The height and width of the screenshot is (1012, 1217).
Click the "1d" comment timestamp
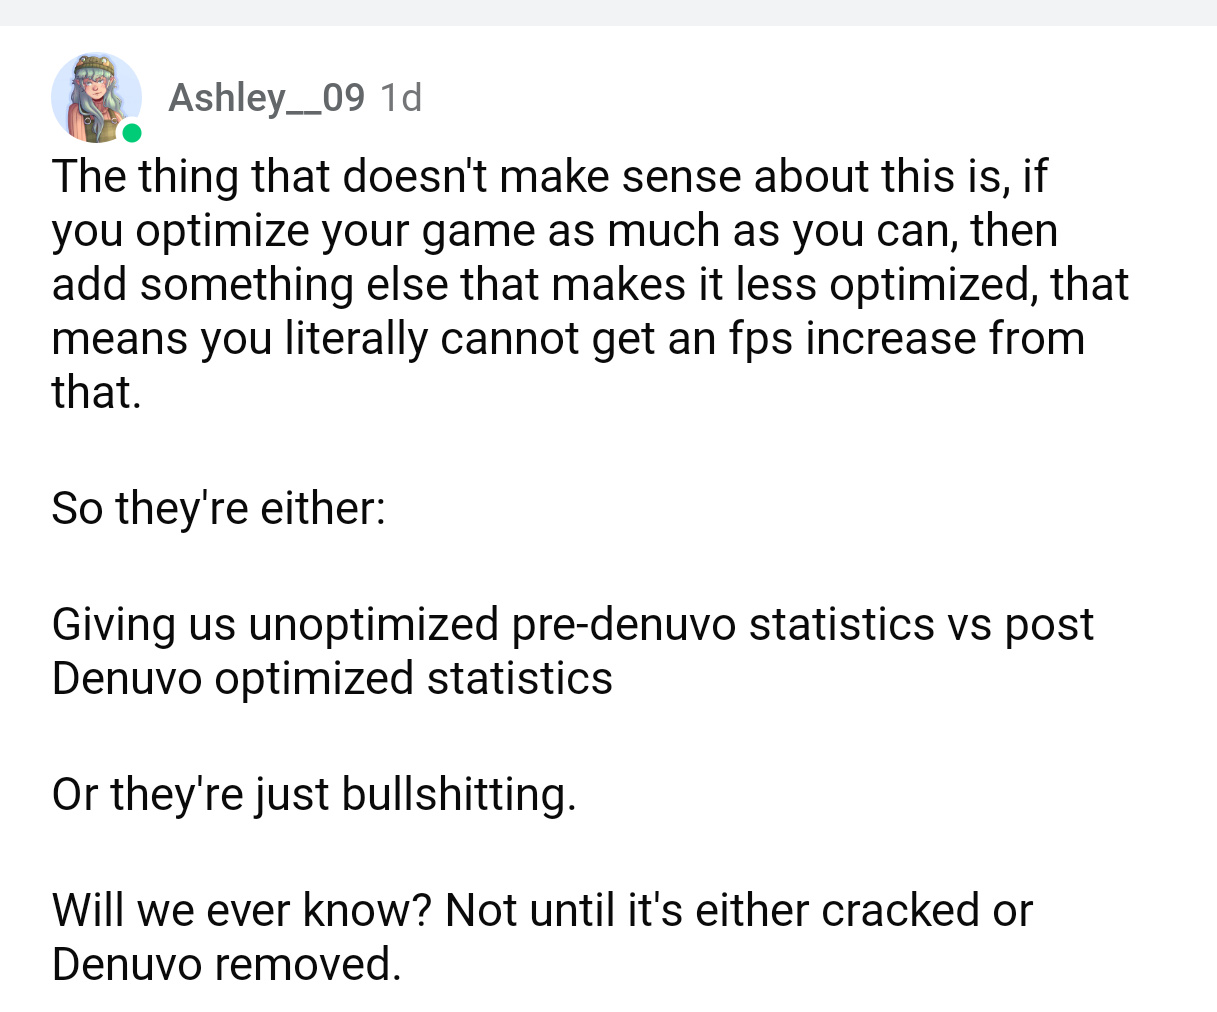click(x=401, y=97)
